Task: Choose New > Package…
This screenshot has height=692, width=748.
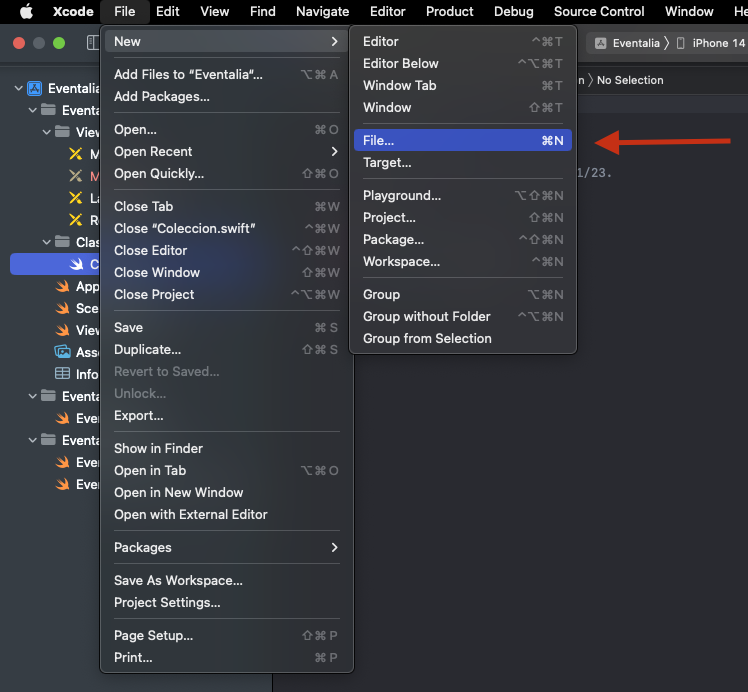Action: pos(463,239)
